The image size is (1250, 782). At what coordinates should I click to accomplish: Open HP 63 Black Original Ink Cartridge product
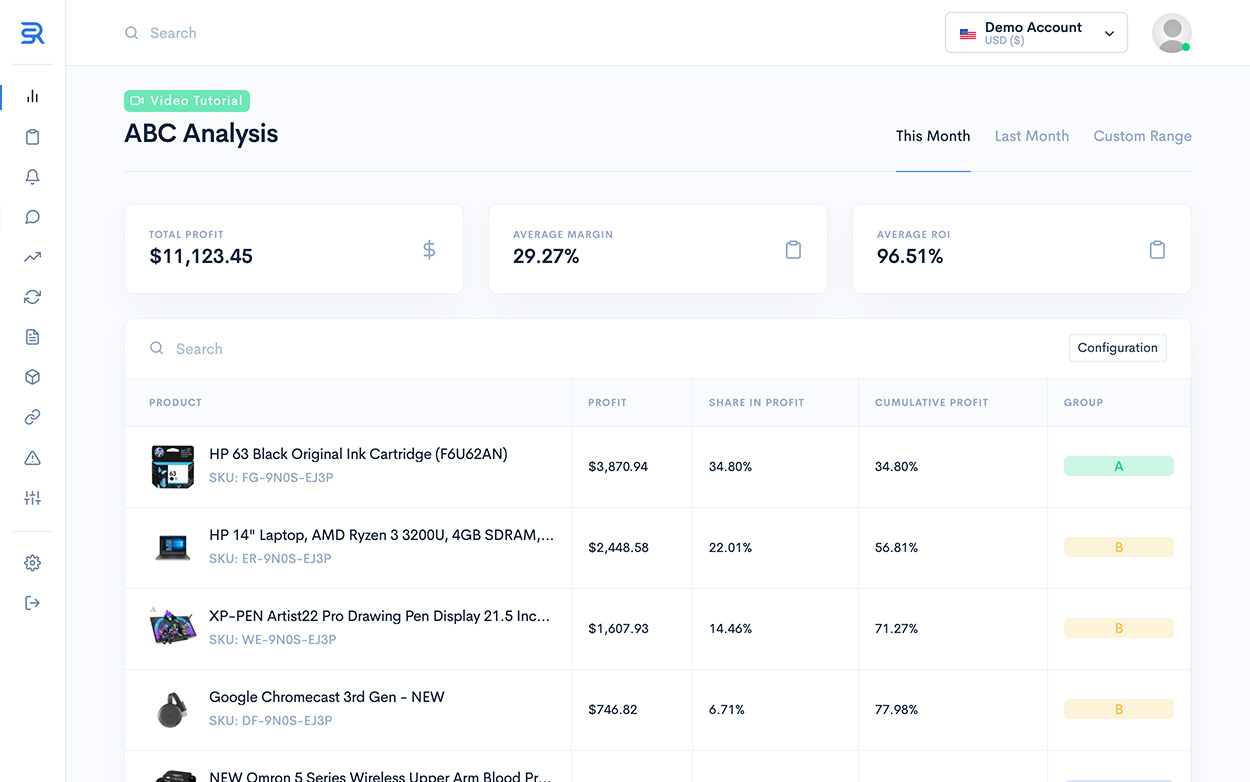pos(358,454)
